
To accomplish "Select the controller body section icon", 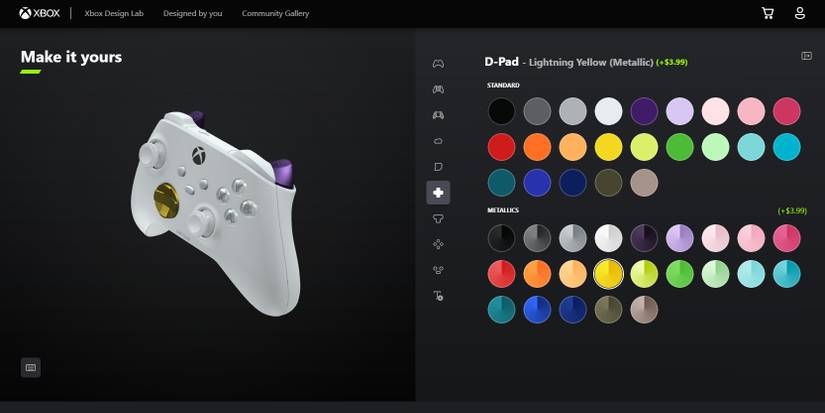I will [438, 64].
